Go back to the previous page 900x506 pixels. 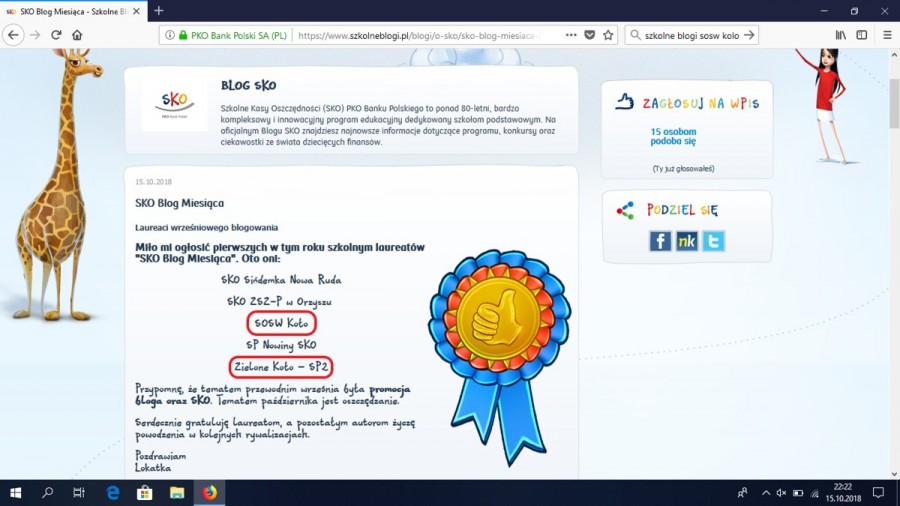pyautogui.click(x=13, y=35)
